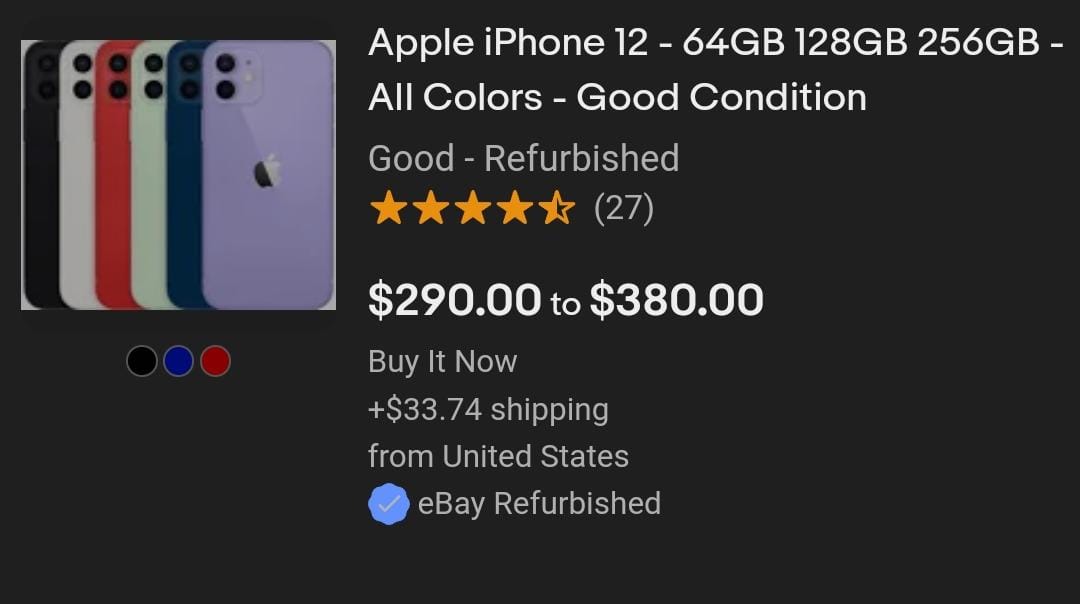
Task: Click the Buy It Now text
Action: click(442, 361)
